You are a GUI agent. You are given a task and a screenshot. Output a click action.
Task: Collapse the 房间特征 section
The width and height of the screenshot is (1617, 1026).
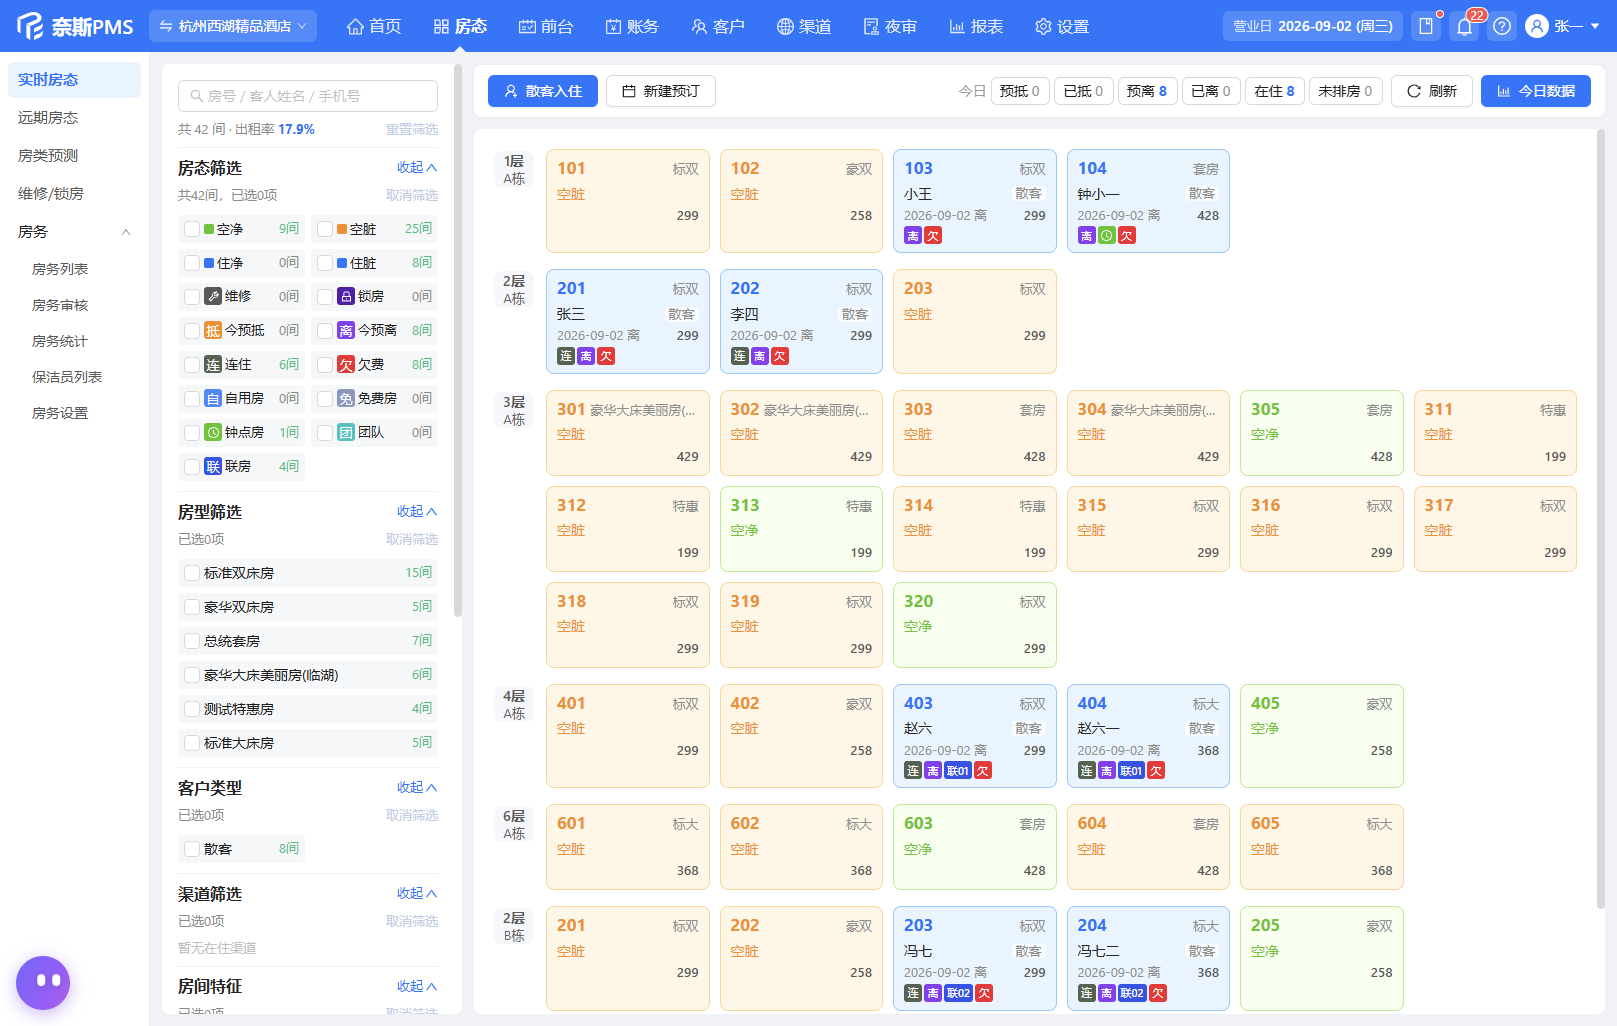(417, 985)
